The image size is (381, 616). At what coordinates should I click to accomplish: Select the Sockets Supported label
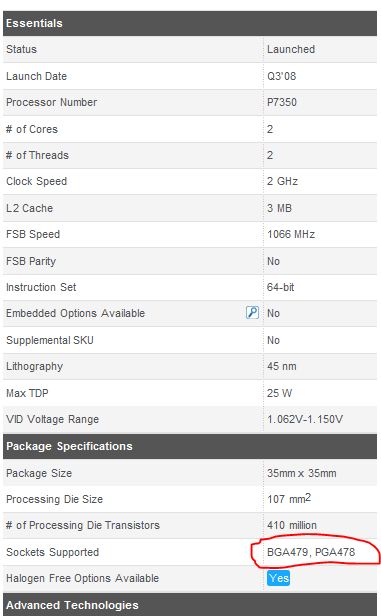pos(52,552)
